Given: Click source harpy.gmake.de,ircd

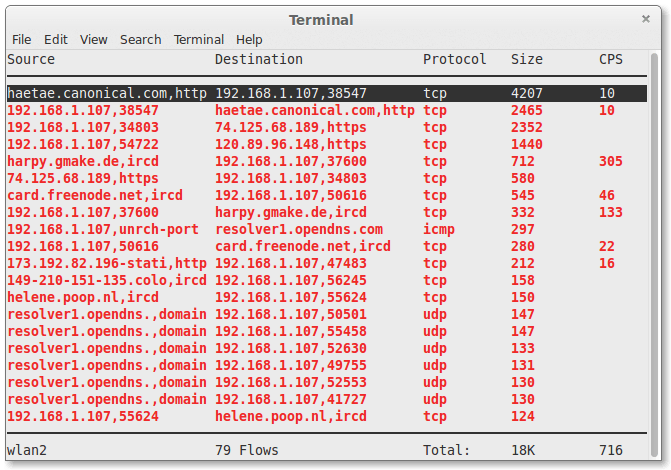Looking at the screenshot, I should (x=83, y=161).
